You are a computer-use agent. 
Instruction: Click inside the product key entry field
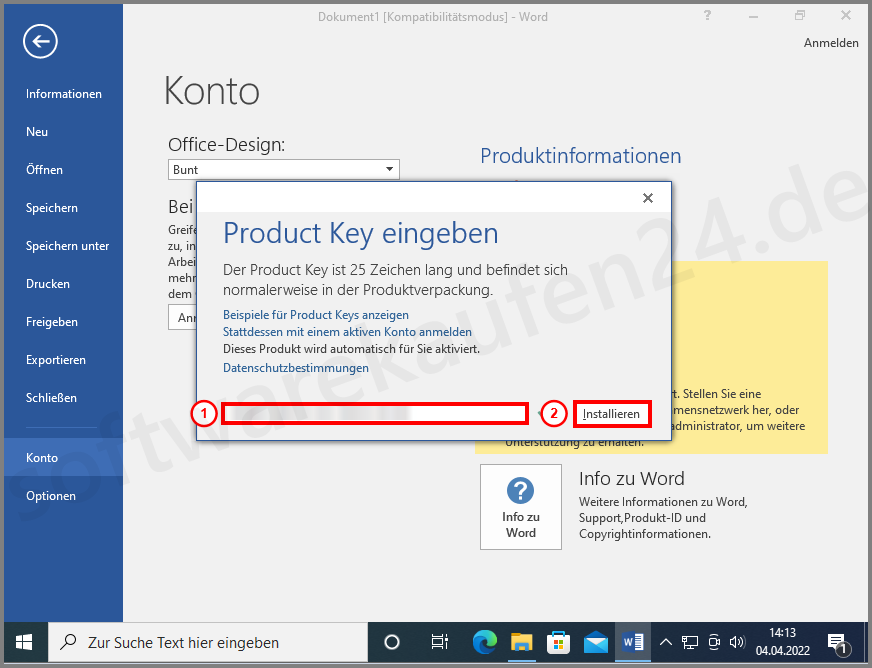pyautogui.click(x=375, y=413)
